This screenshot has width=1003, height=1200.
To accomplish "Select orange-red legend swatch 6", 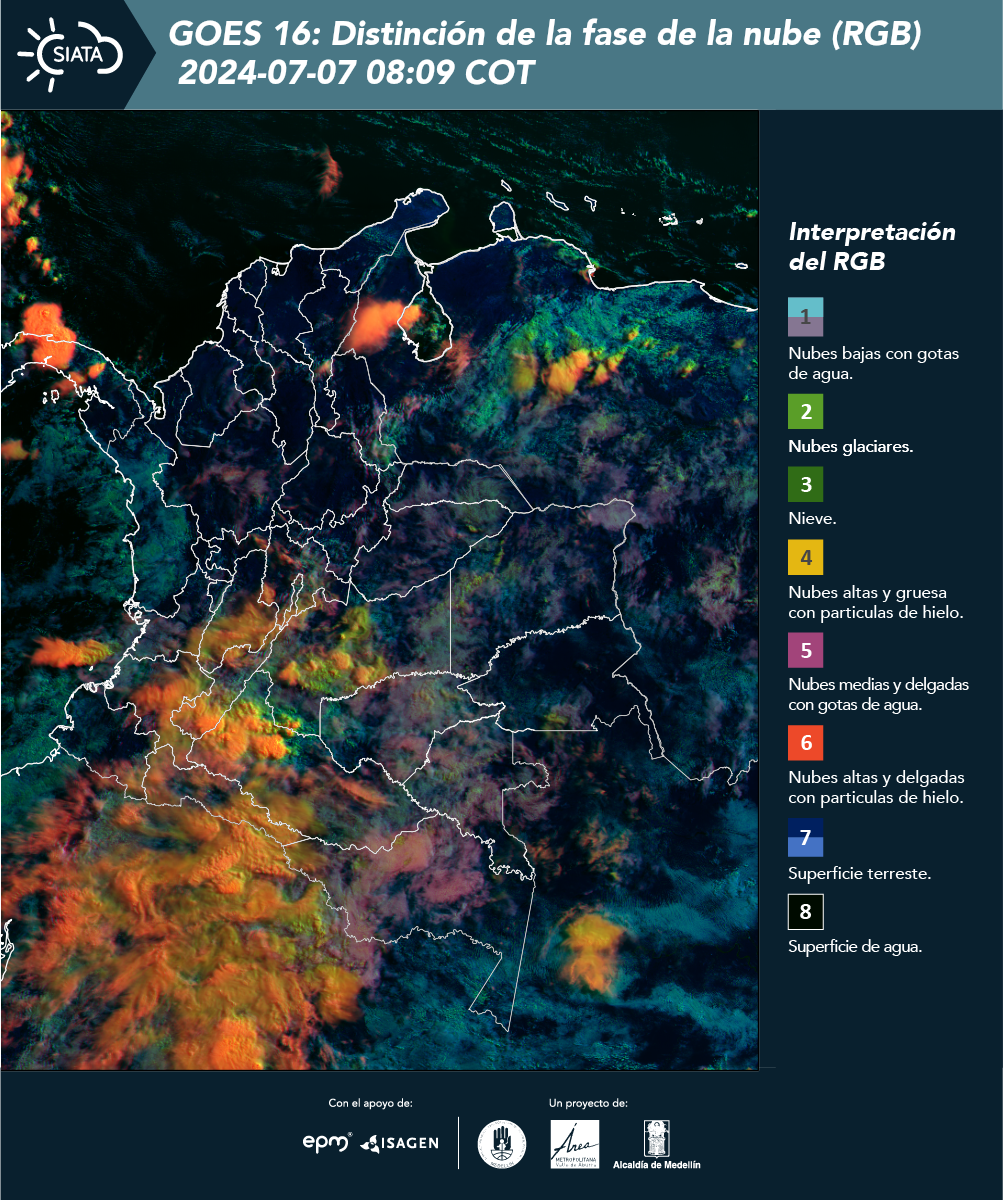I will (805, 743).
